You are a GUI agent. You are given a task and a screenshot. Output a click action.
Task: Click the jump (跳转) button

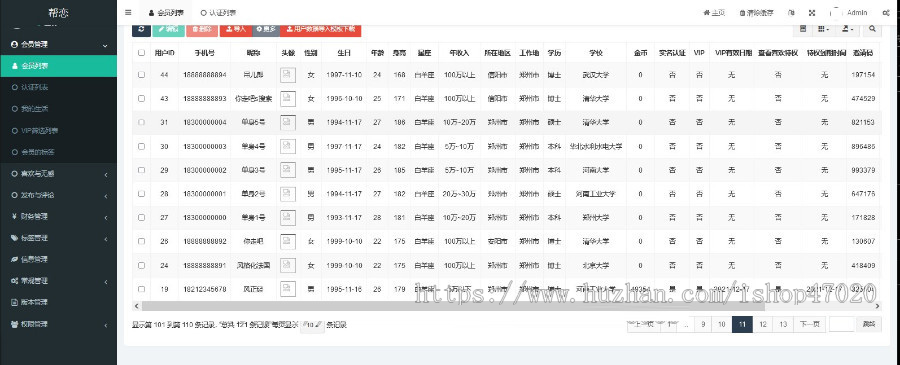869,325
